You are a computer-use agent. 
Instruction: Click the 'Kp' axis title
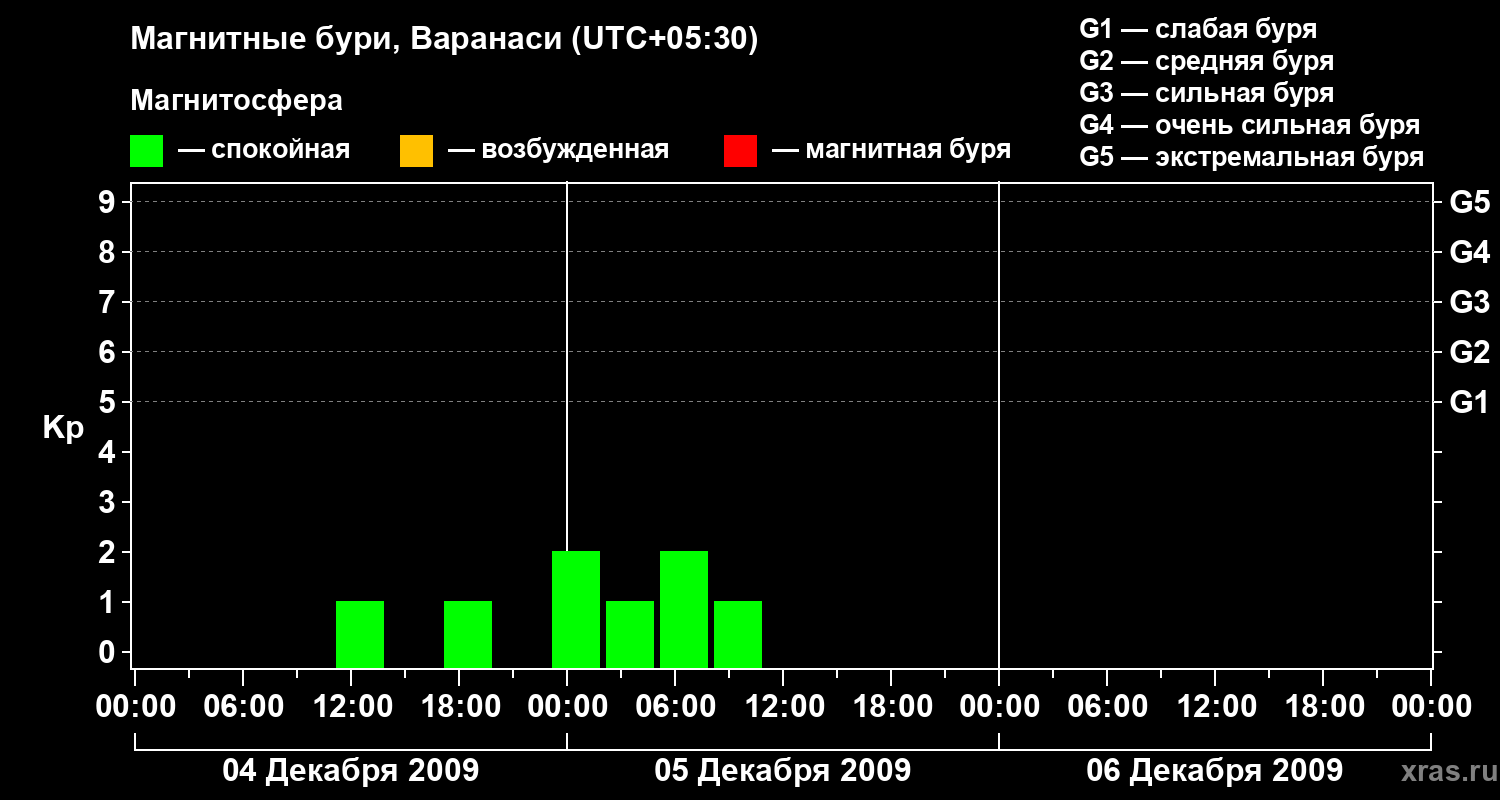[63, 428]
